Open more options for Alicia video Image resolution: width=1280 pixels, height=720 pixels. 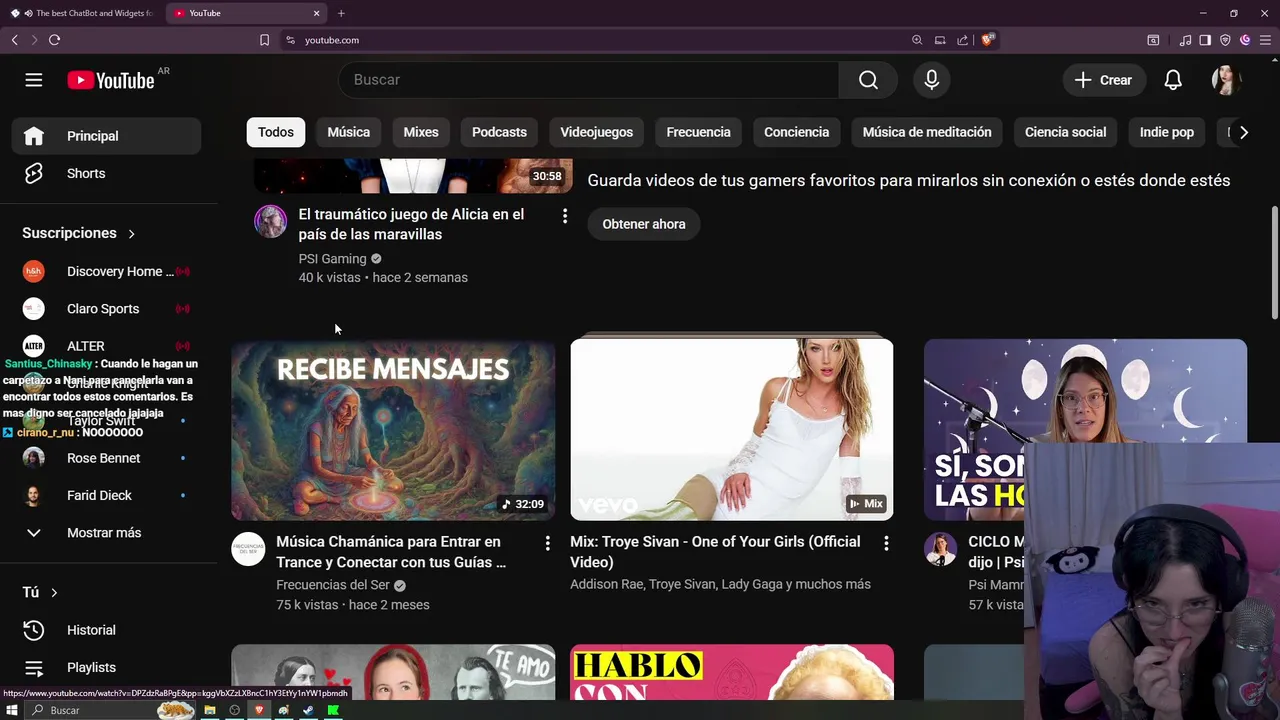click(x=565, y=216)
